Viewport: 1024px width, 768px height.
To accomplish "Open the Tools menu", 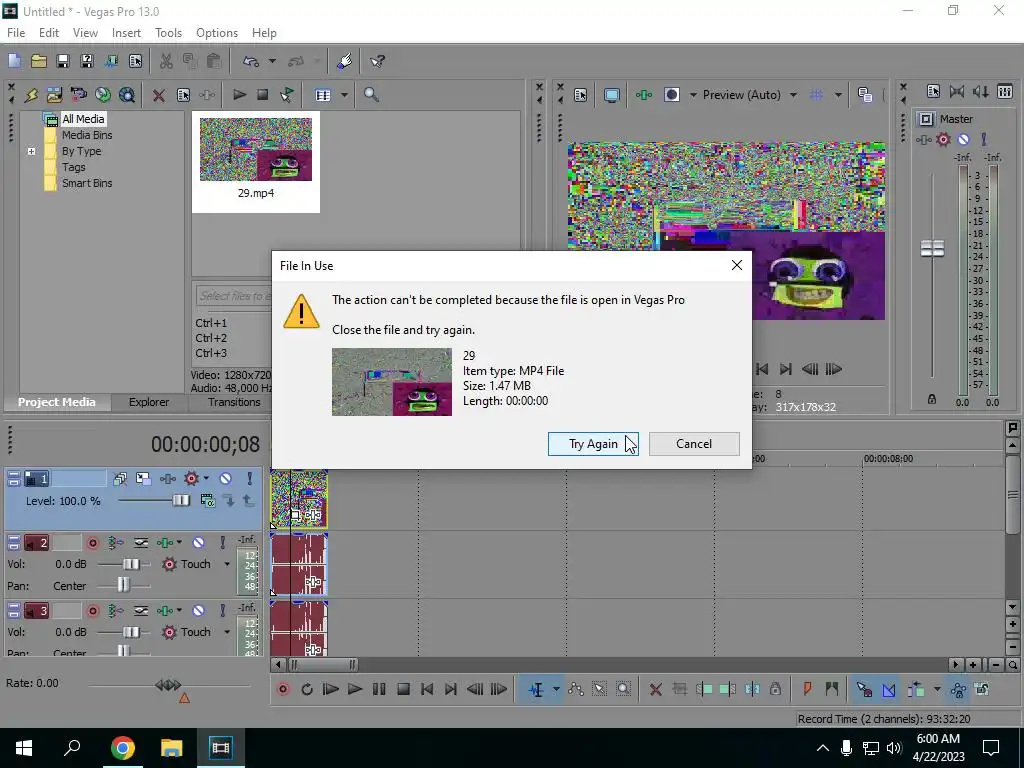I will 168,33.
